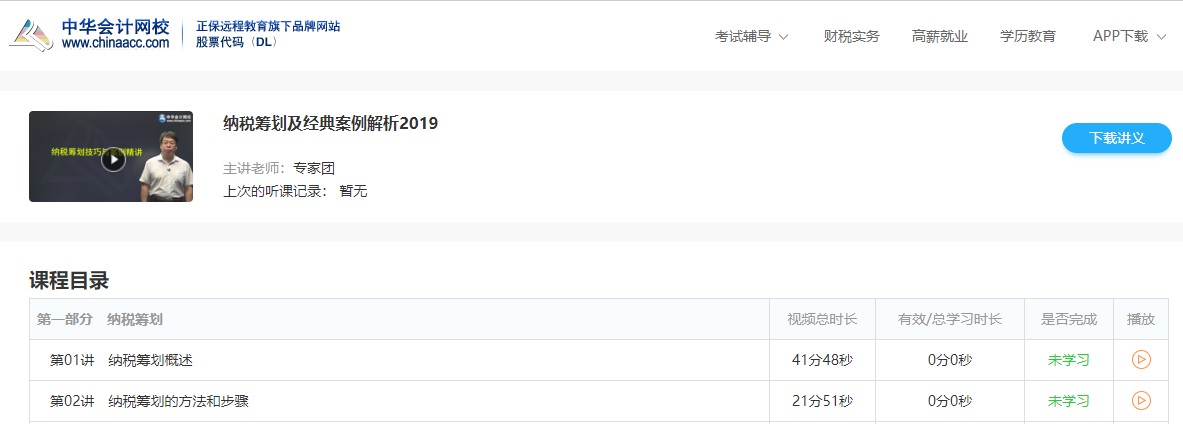The width and height of the screenshot is (1183, 424).
Task: Open lesson title 纳税筹划概述
Action: point(150,360)
